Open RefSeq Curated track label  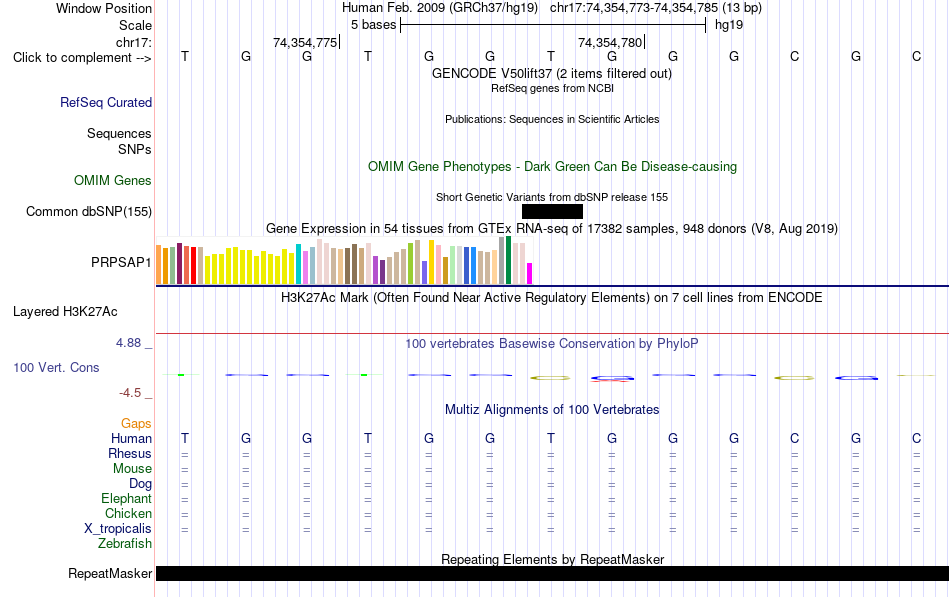point(106,102)
